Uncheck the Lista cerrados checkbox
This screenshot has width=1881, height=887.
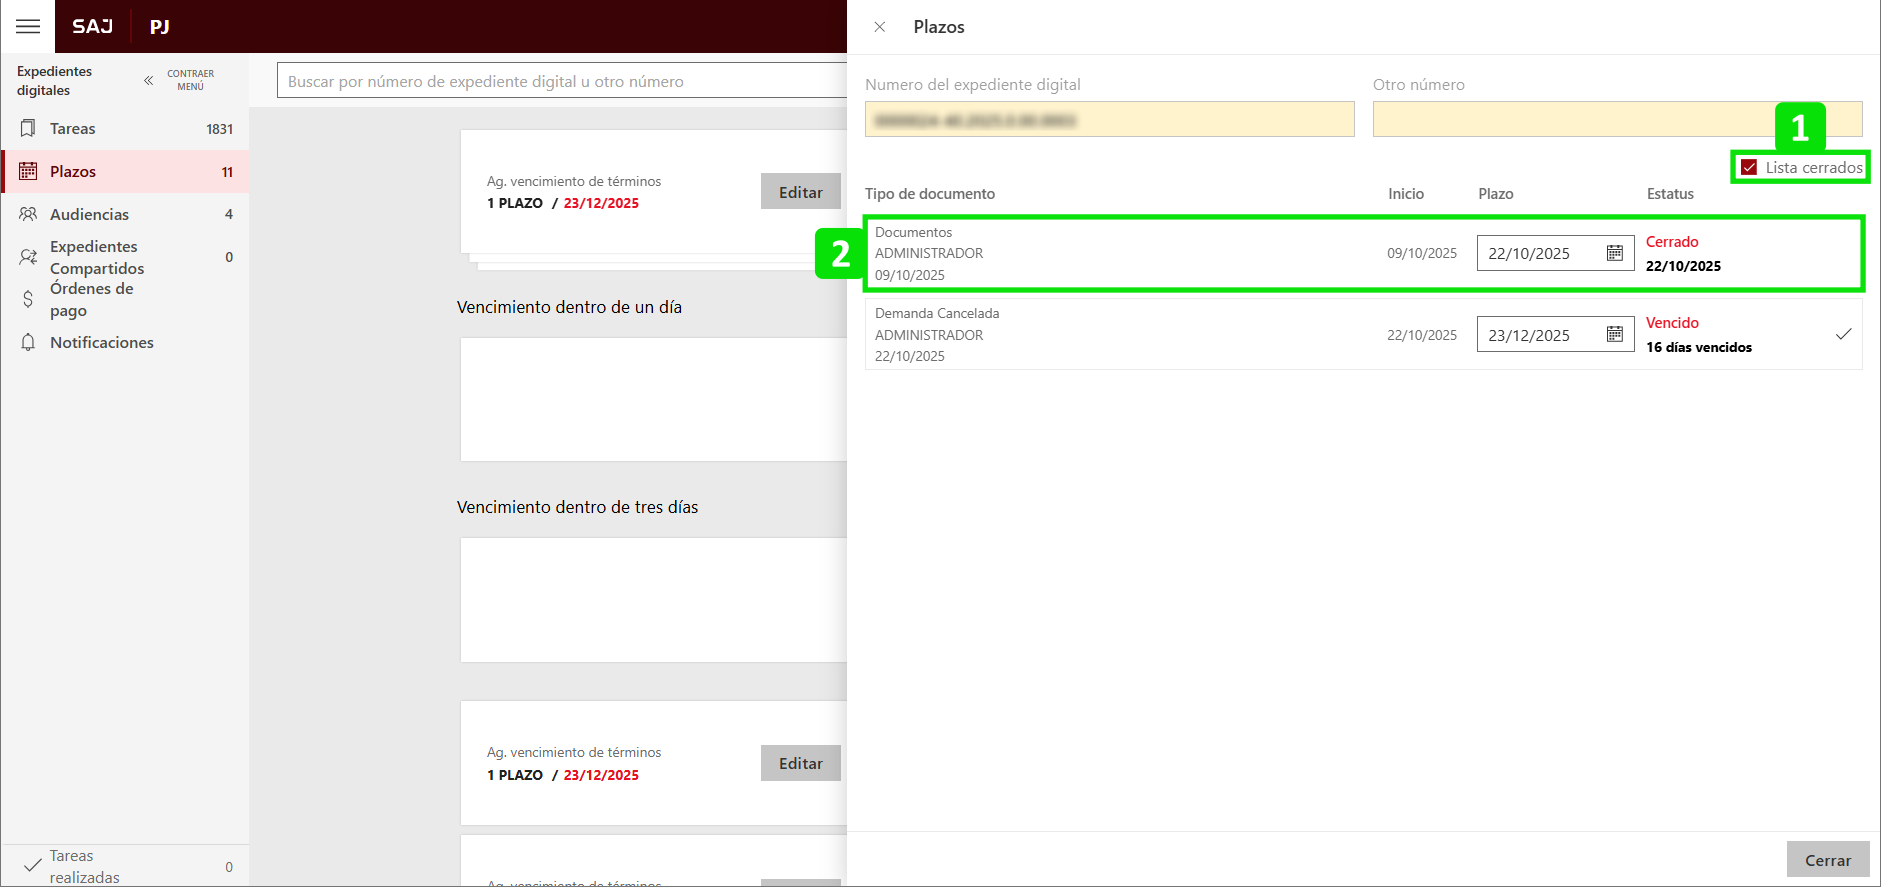tap(1749, 167)
